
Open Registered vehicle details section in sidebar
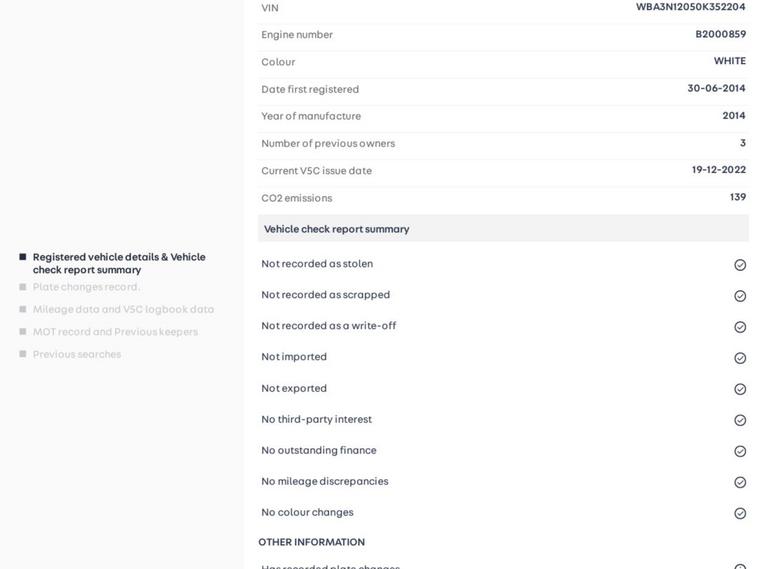118,263
